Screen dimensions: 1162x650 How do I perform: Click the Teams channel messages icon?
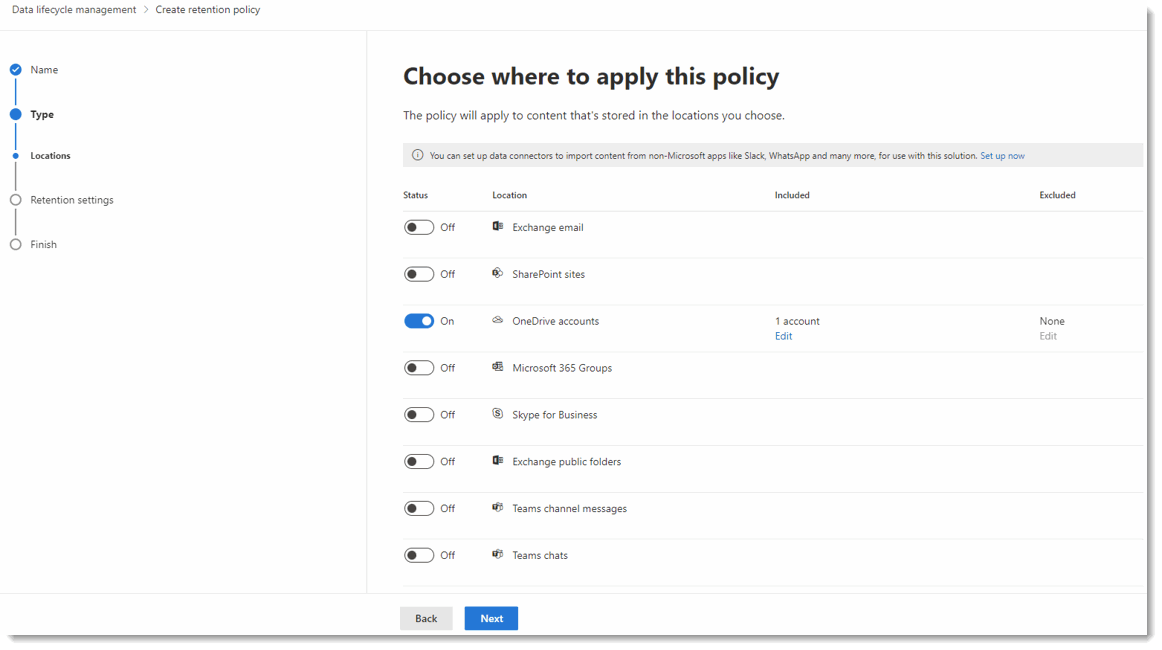point(498,507)
